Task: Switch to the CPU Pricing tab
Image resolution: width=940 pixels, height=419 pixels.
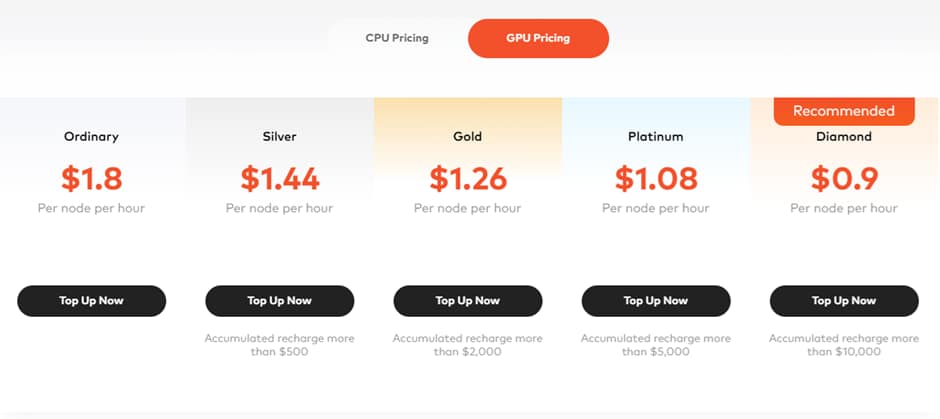Action: coord(397,38)
